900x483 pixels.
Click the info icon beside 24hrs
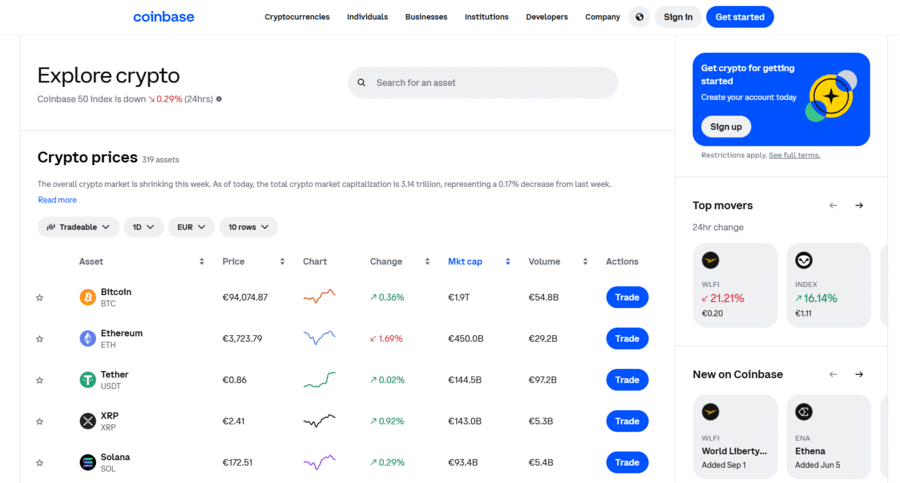[219, 99]
